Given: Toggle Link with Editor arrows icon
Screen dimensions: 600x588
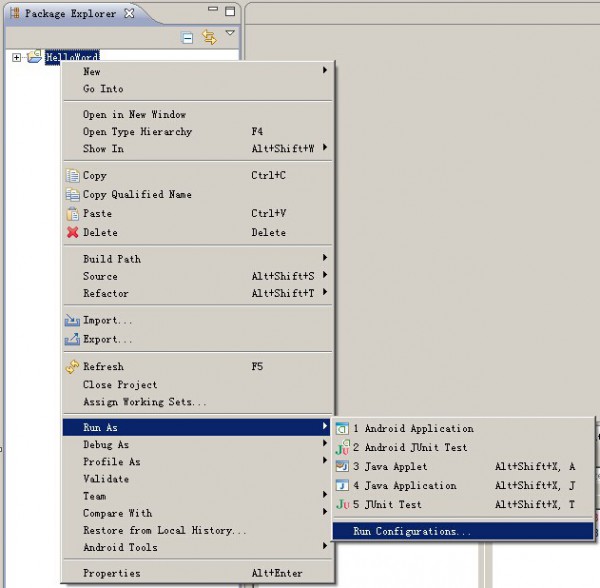Looking at the screenshot, I should click(x=209, y=37).
